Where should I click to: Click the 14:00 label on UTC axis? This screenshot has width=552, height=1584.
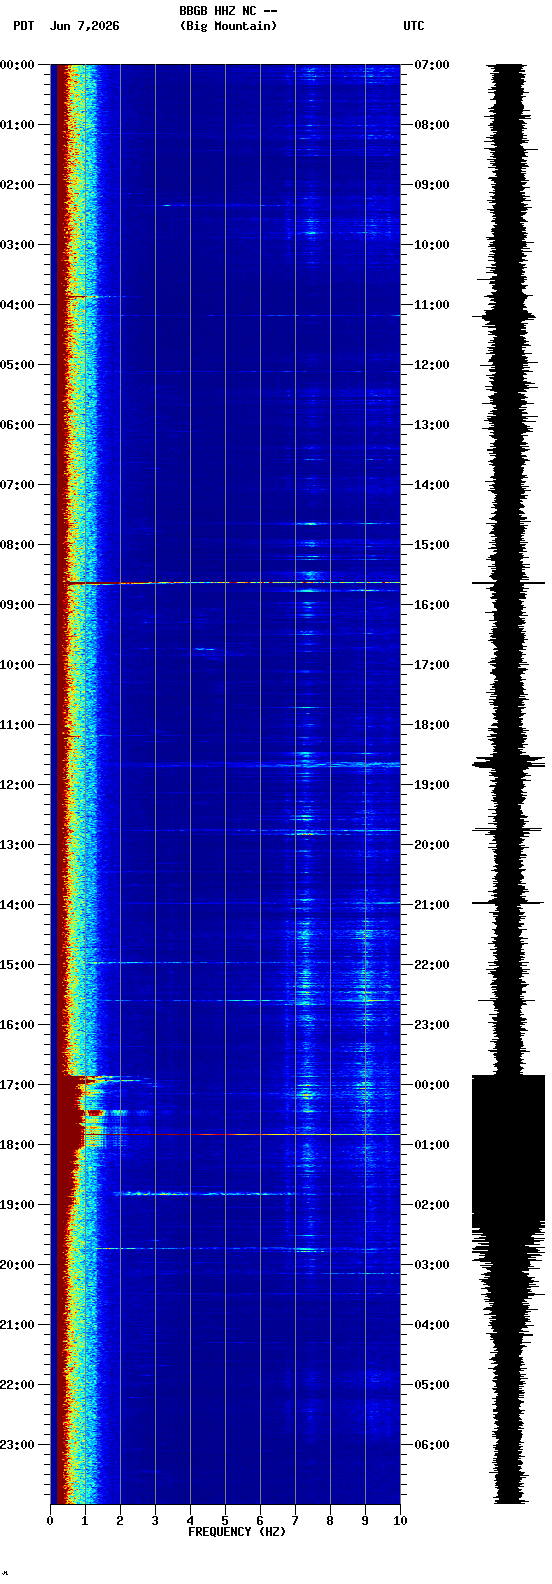click(x=431, y=485)
